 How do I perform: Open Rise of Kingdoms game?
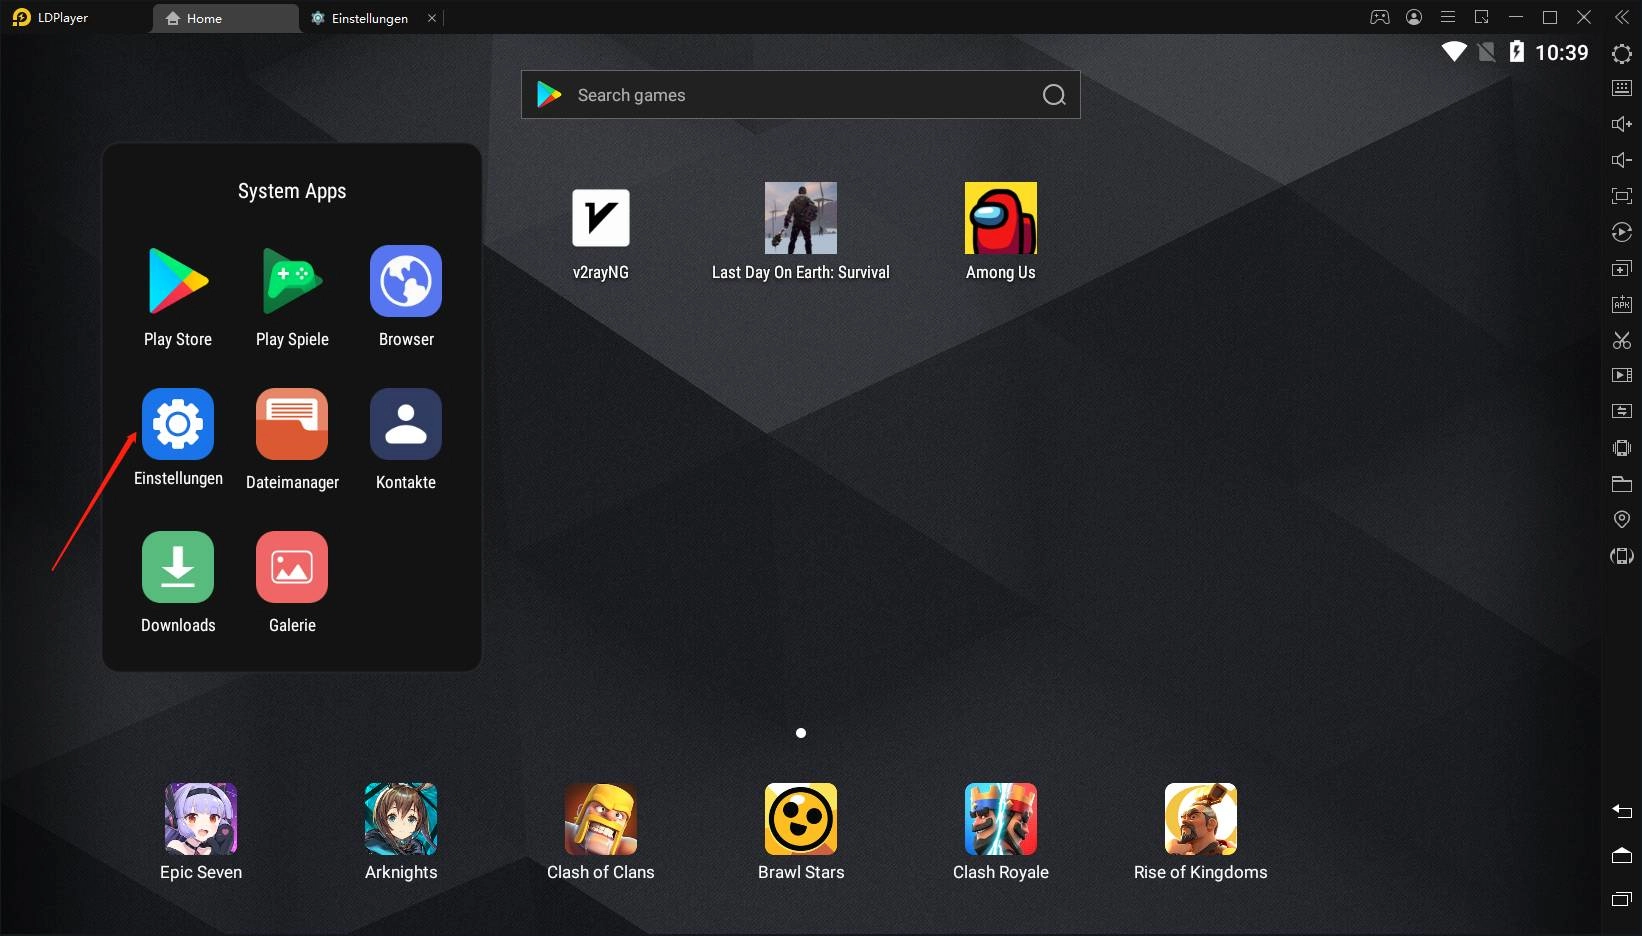[x=1201, y=832]
